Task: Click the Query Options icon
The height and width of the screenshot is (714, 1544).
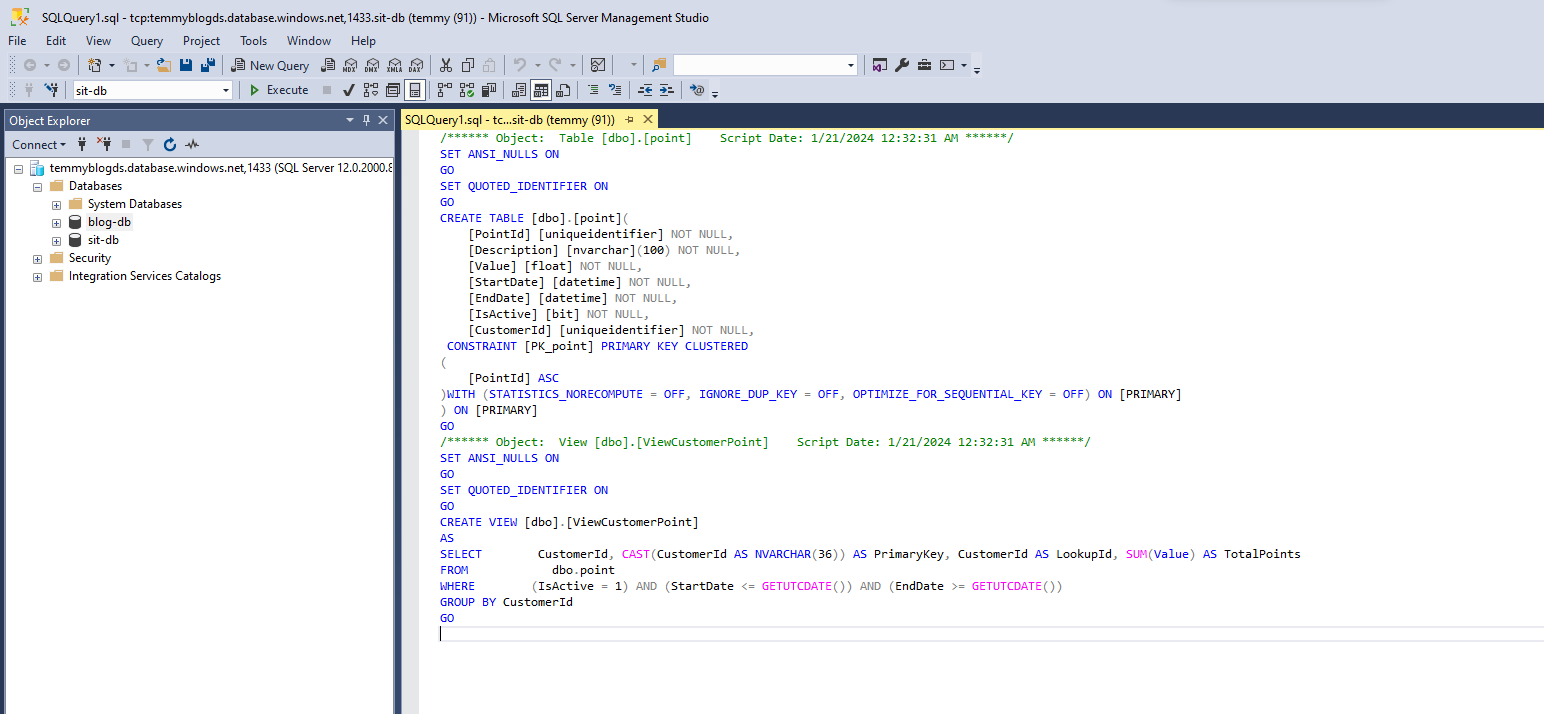Action: click(x=393, y=90)
